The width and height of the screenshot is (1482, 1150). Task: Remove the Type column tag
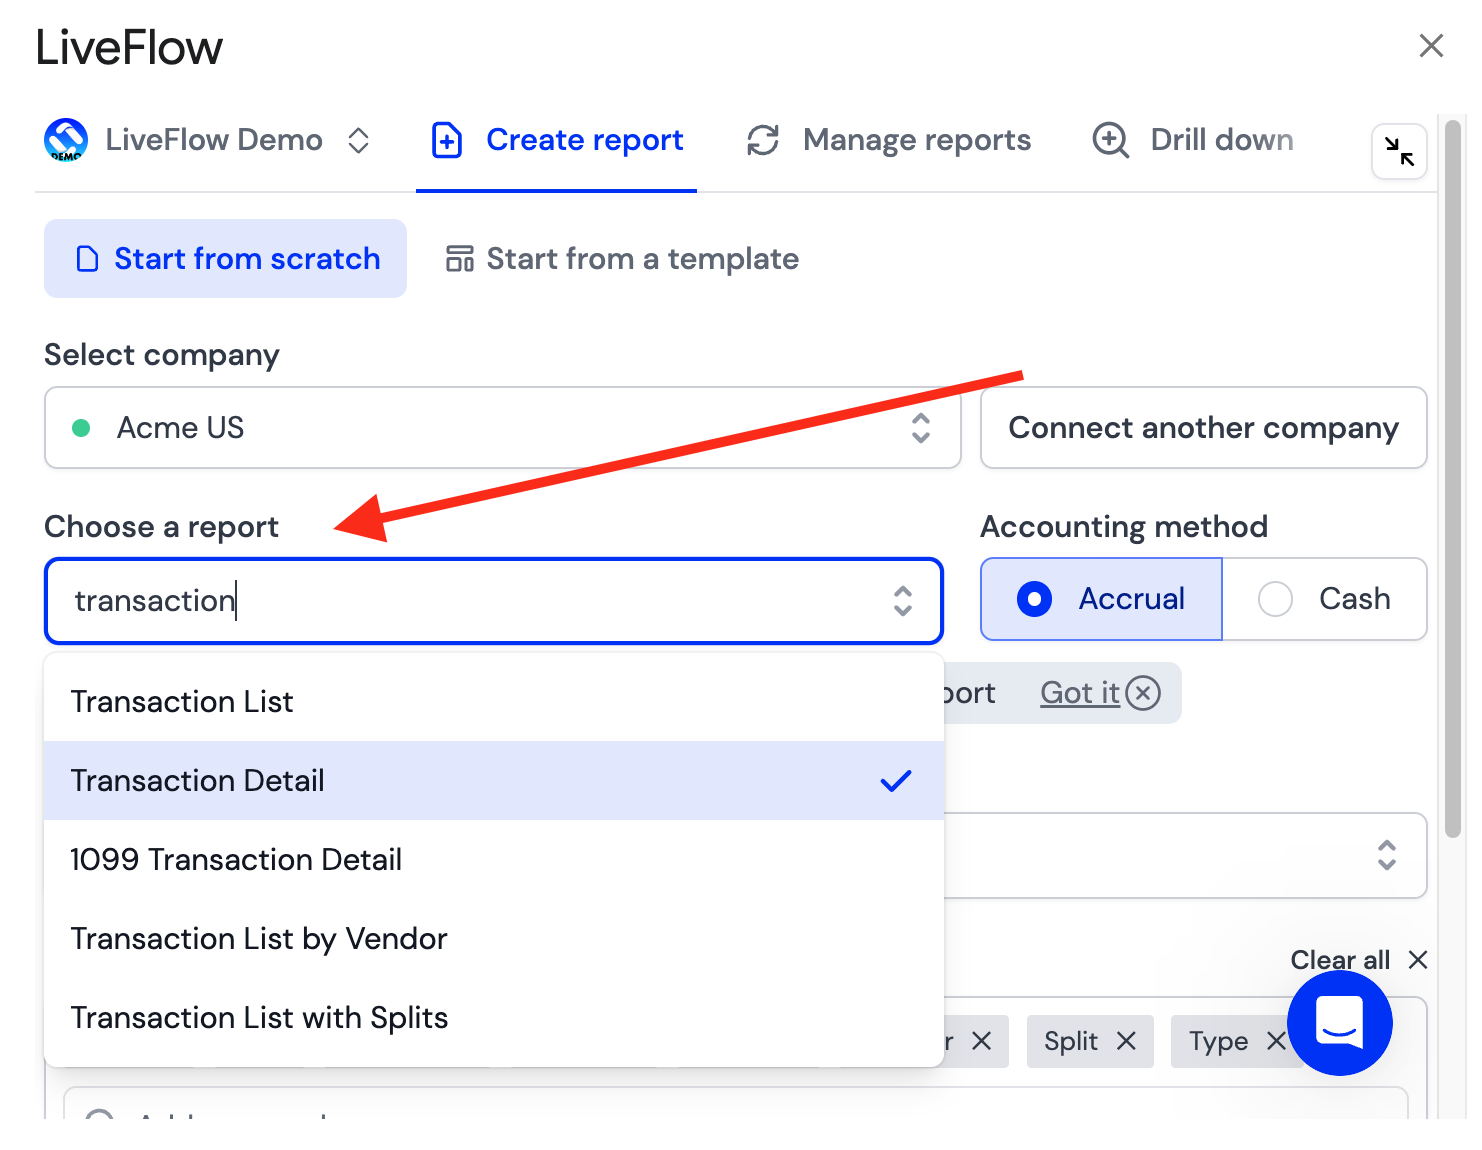pyautogui.click(x=1276, y=1041)
